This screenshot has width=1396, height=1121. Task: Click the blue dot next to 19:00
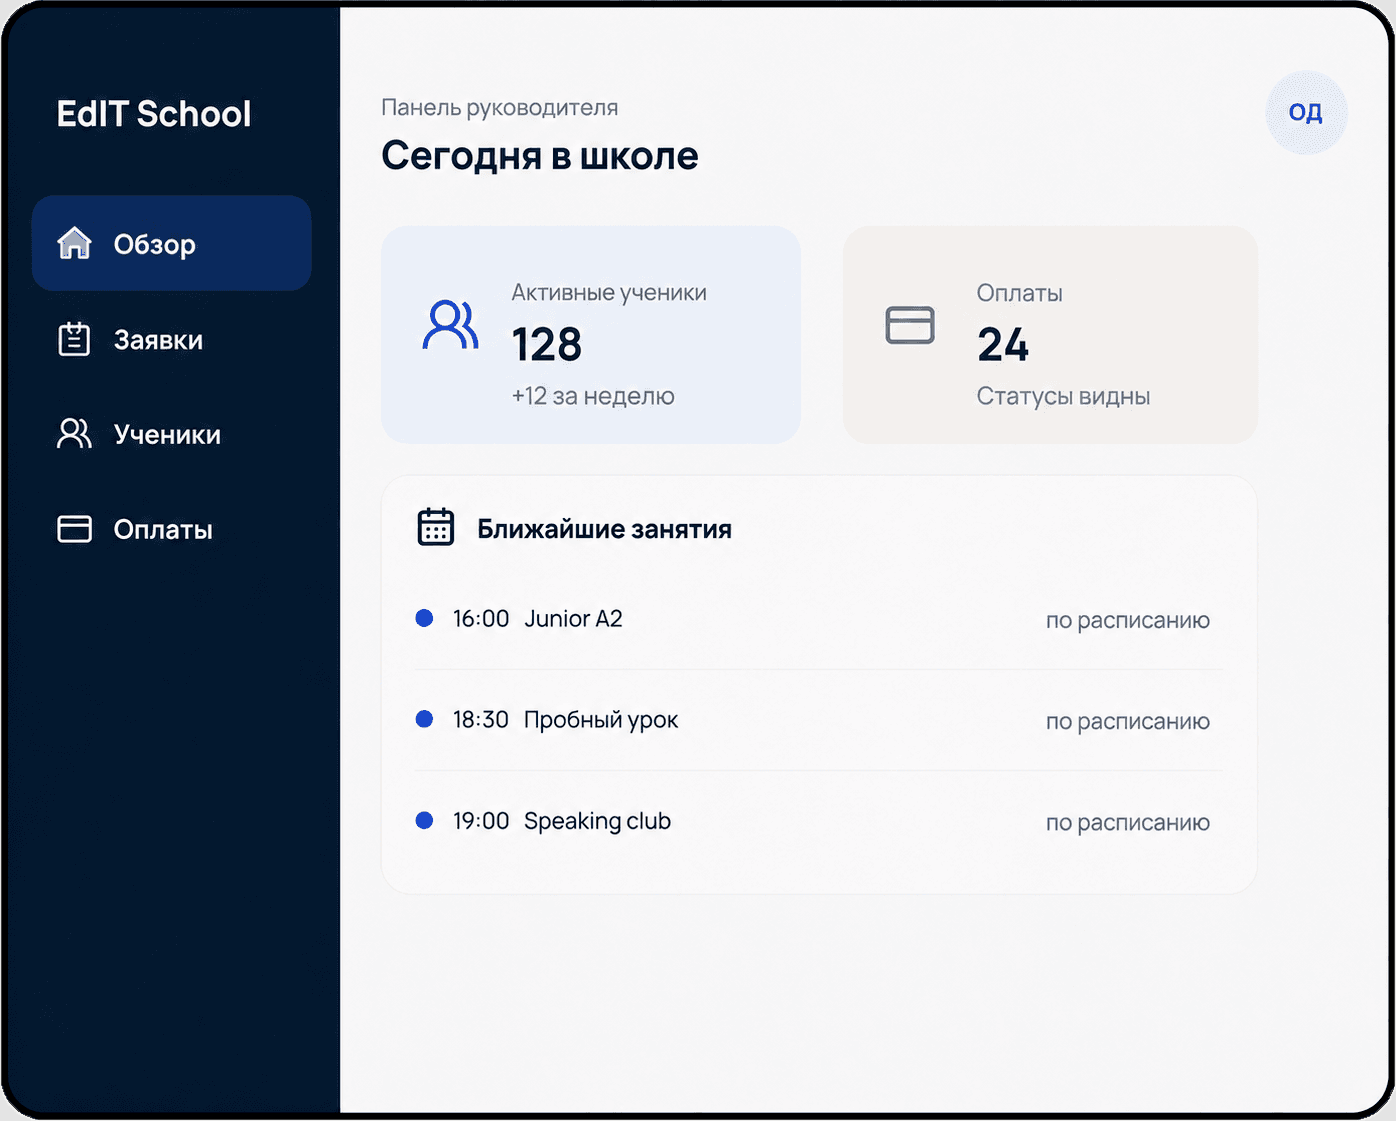[424, 820]
